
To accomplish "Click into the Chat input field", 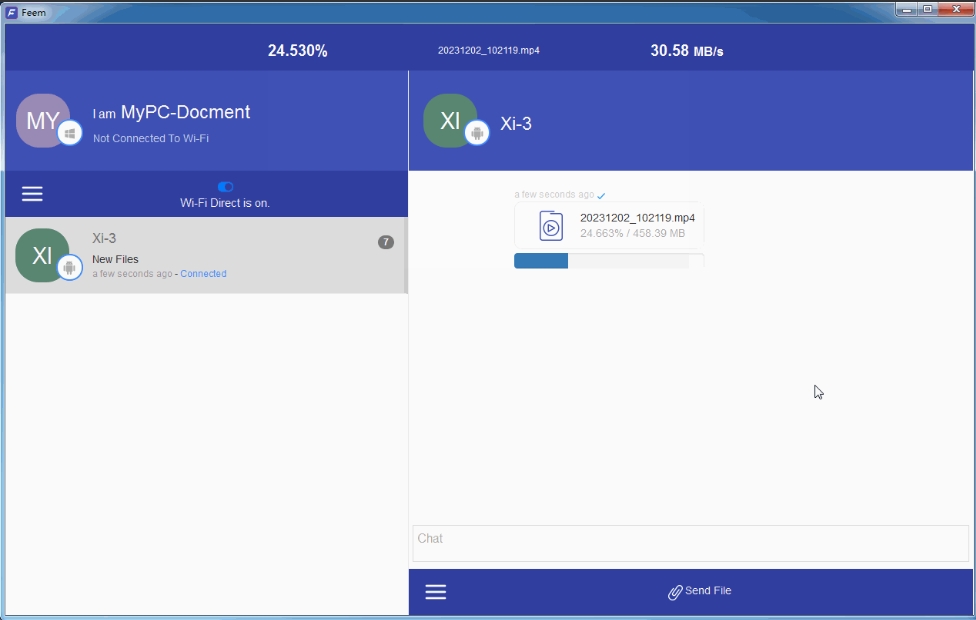I will (x=690, y=543).
